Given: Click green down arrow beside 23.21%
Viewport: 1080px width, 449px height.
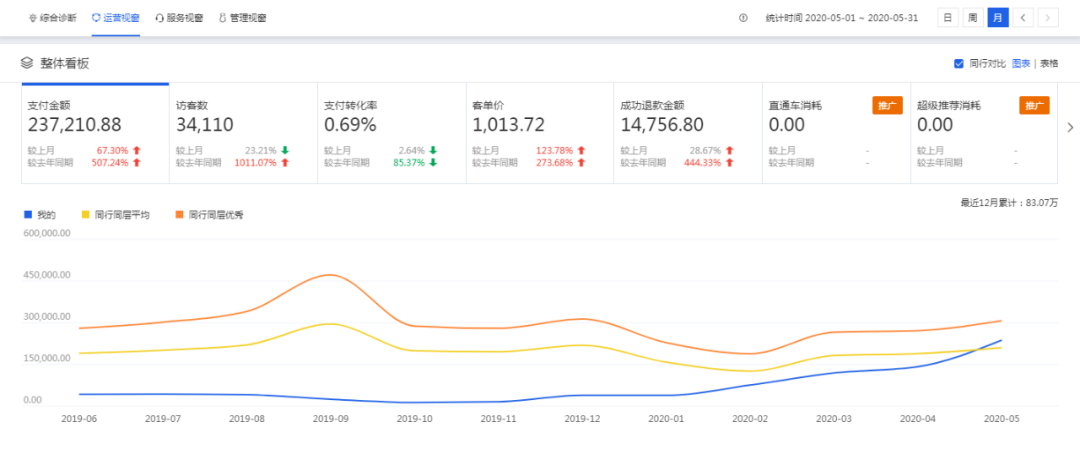Looking at the screenshot, I should point(284,150).
